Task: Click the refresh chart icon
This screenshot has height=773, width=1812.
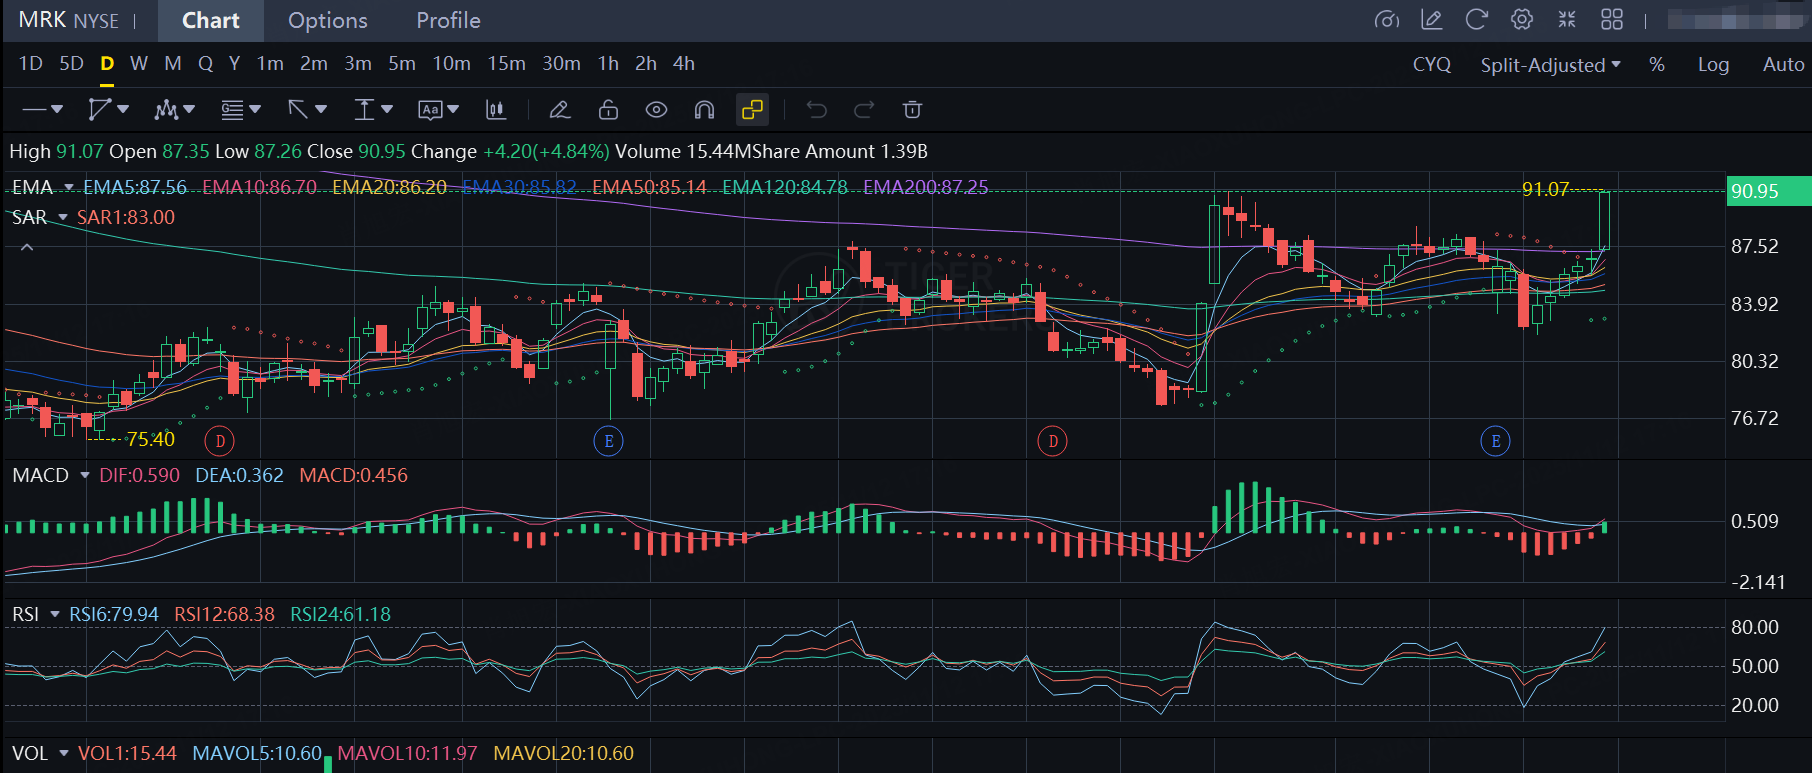Action: tap(1476, 20)
